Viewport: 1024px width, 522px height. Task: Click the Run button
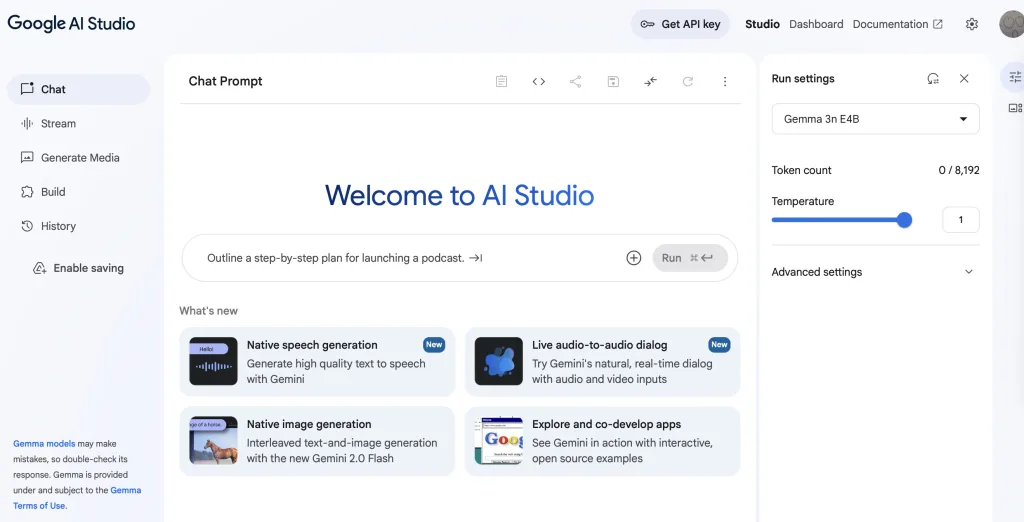(690, 258)
